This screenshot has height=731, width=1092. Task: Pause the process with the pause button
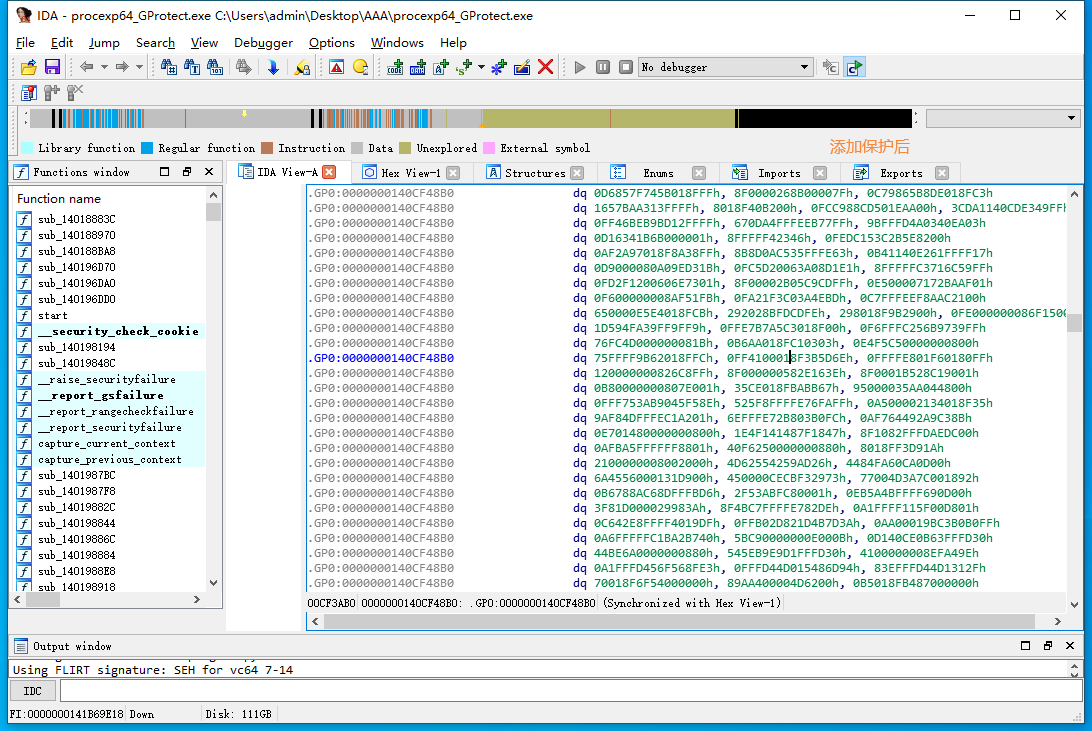pos(603,68)
